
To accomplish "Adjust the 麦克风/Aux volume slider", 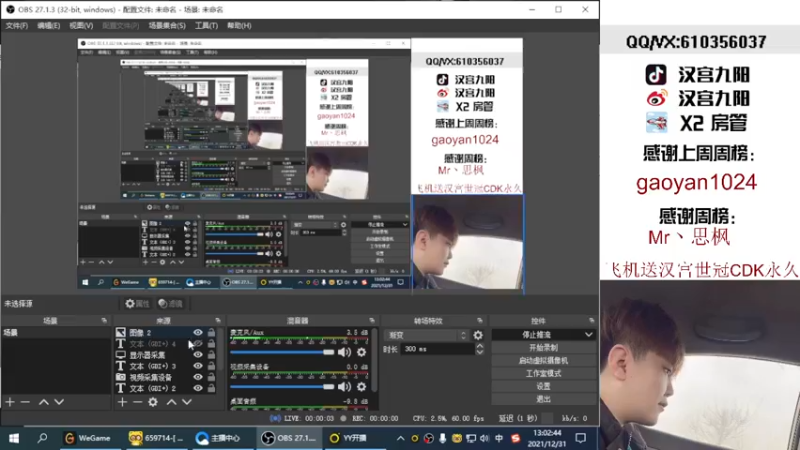I will tap(282, 352).
